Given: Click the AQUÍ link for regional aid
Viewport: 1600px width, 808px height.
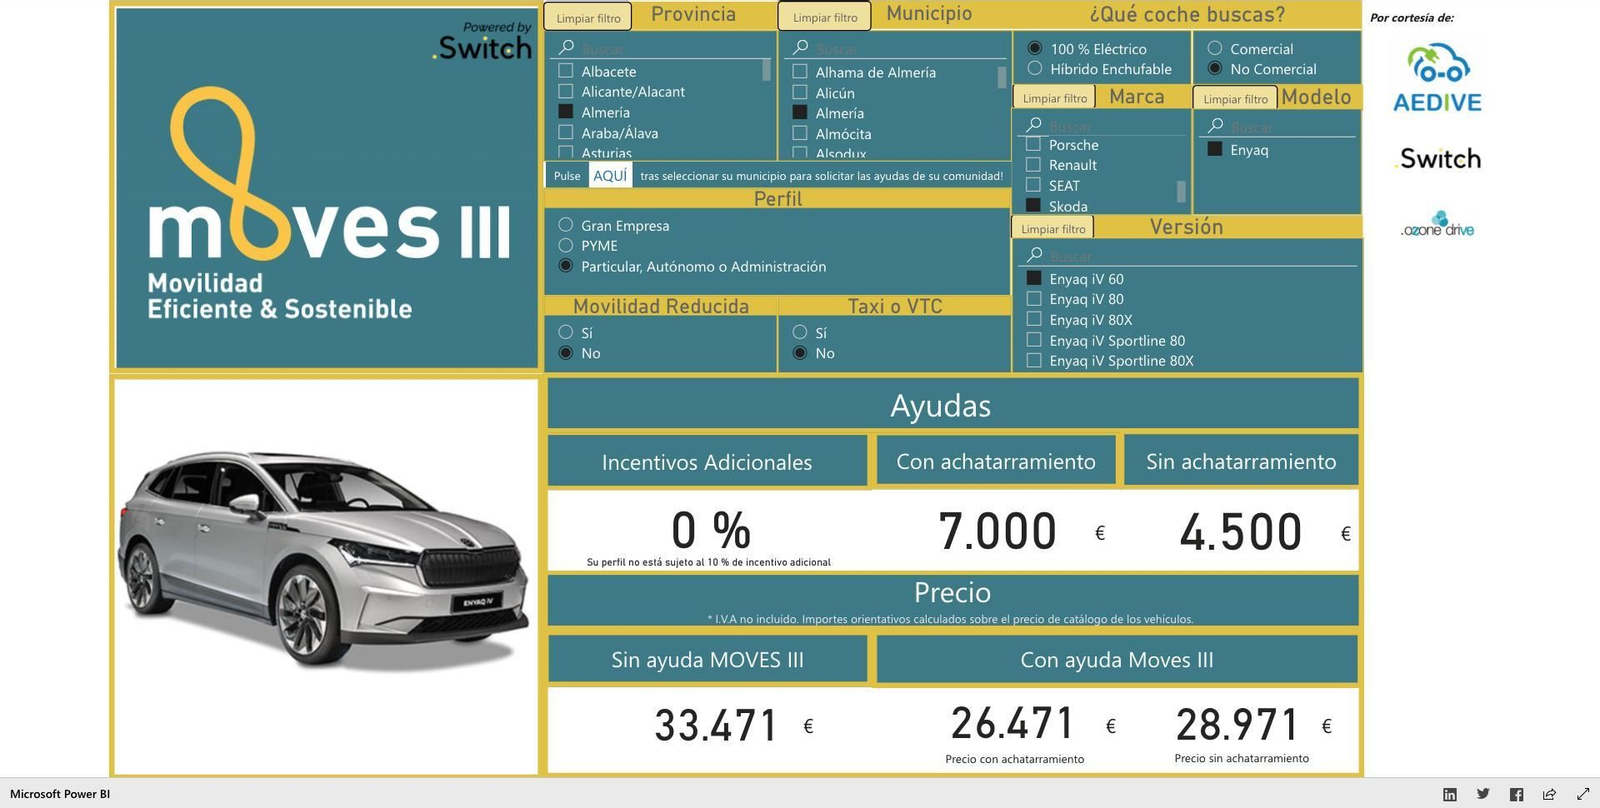Looking at the screenshot, I should [610, 175].
